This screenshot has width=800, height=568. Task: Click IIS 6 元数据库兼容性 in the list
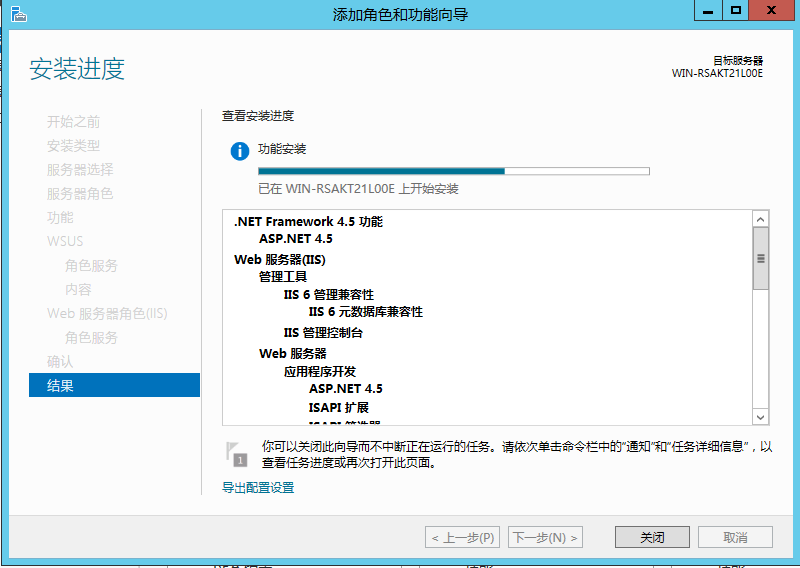[366, 311]
